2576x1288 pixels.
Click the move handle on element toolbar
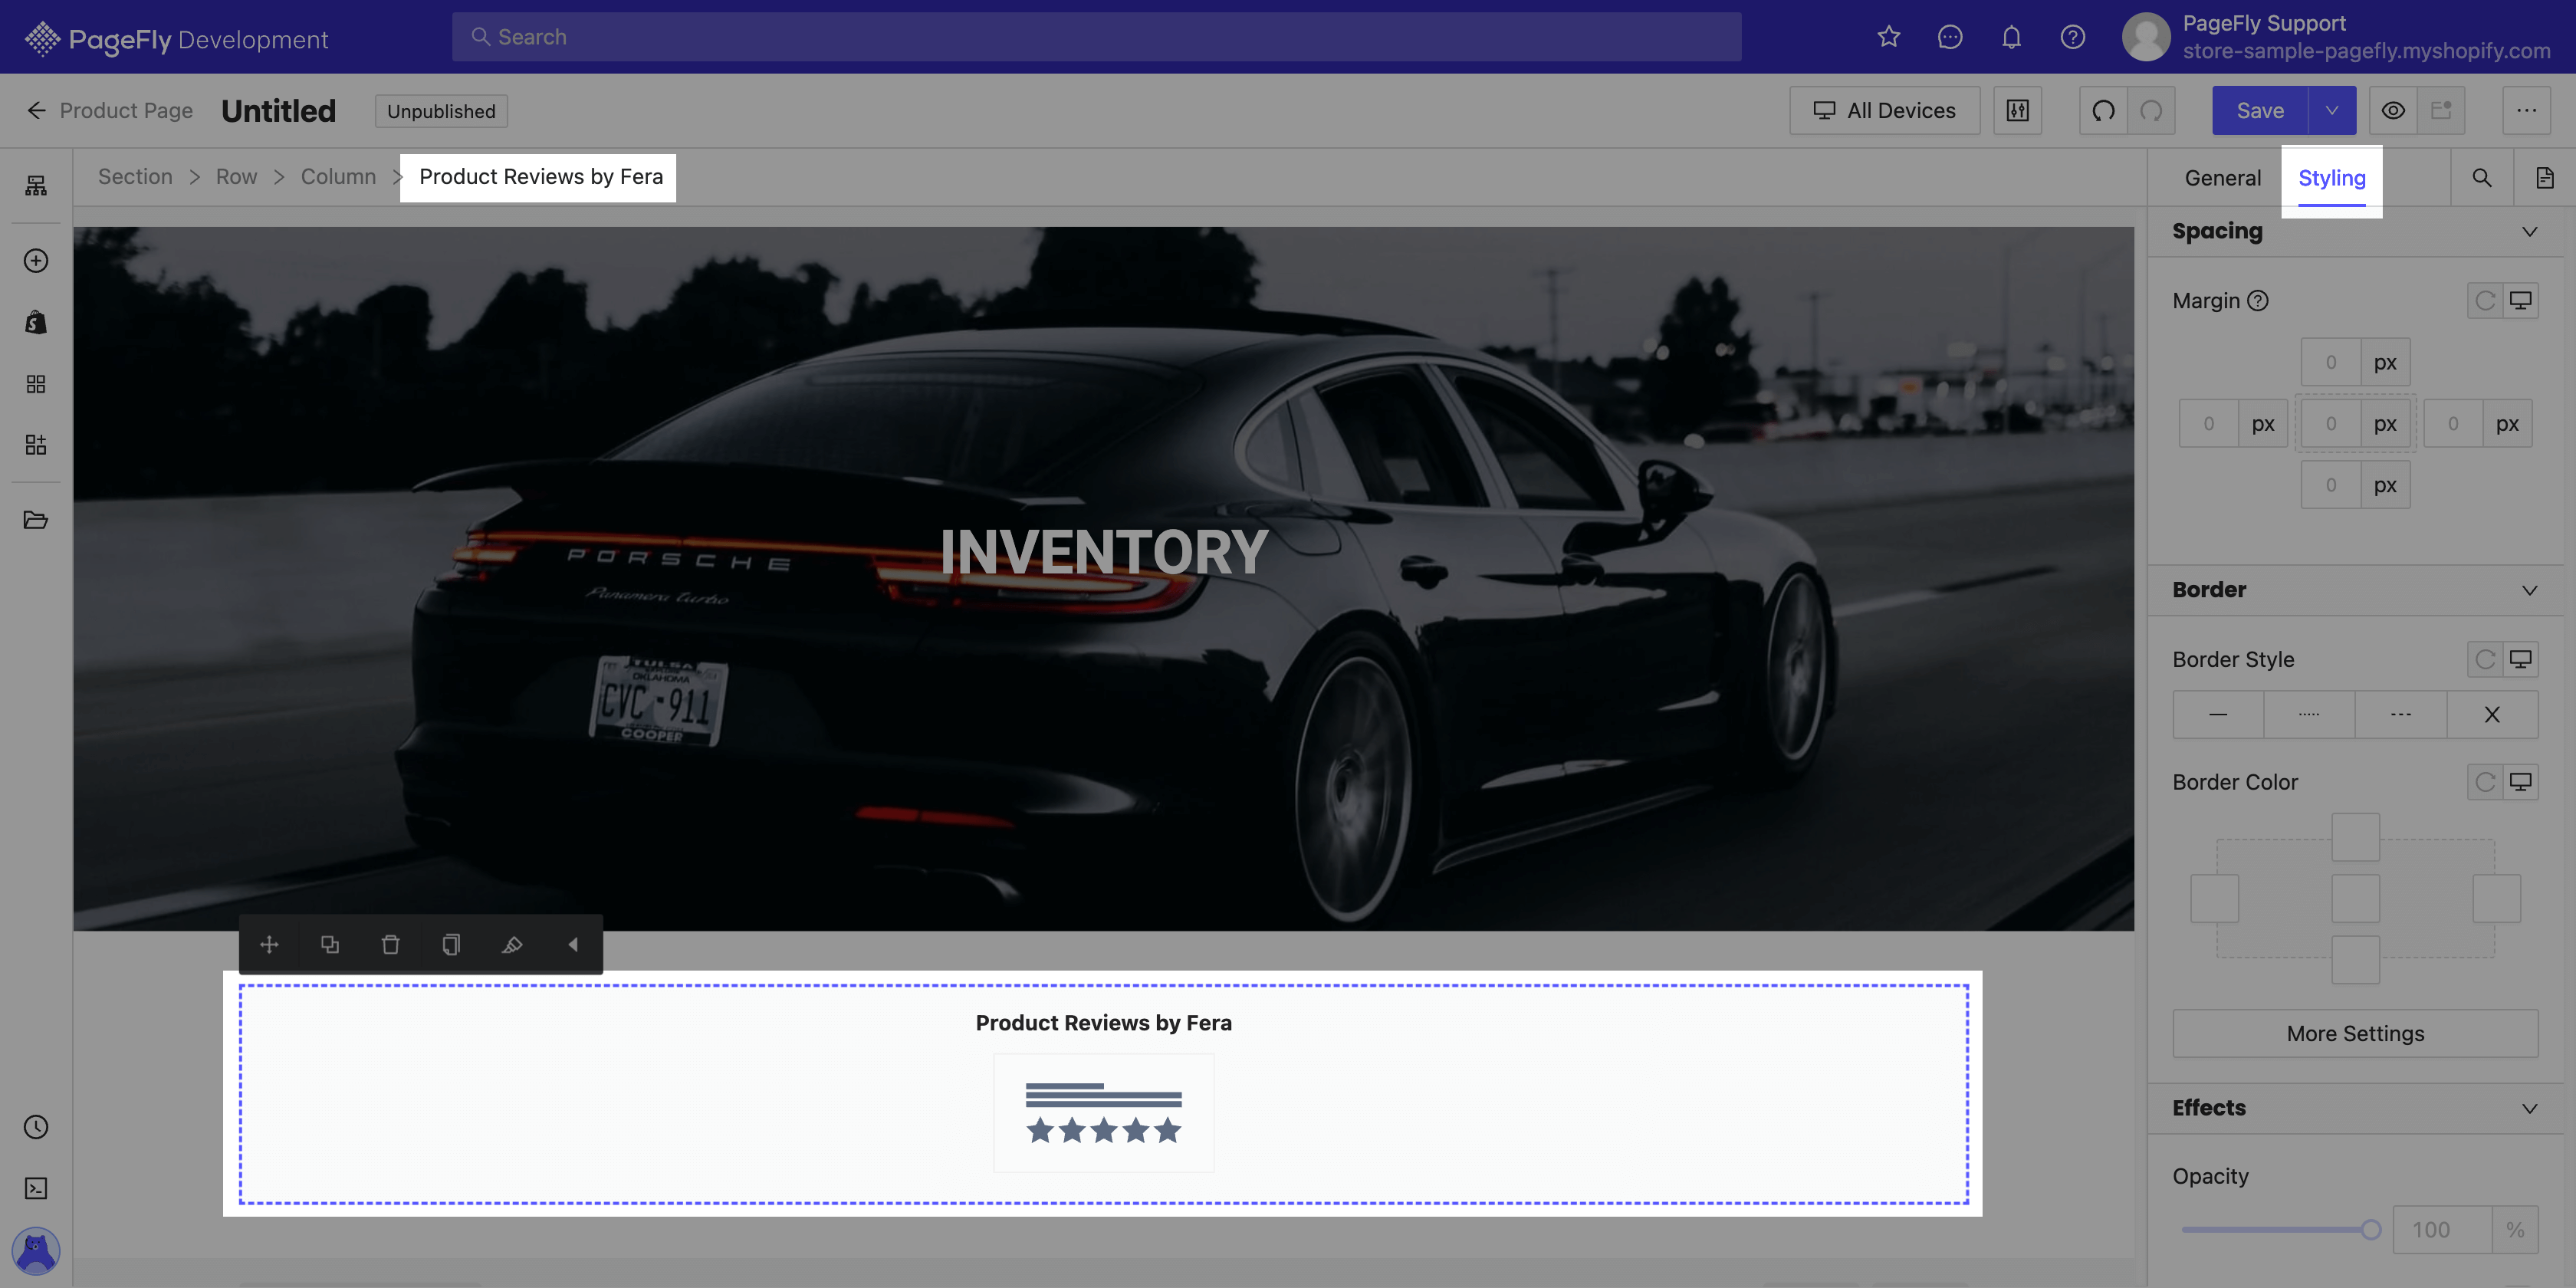[269, 944]
